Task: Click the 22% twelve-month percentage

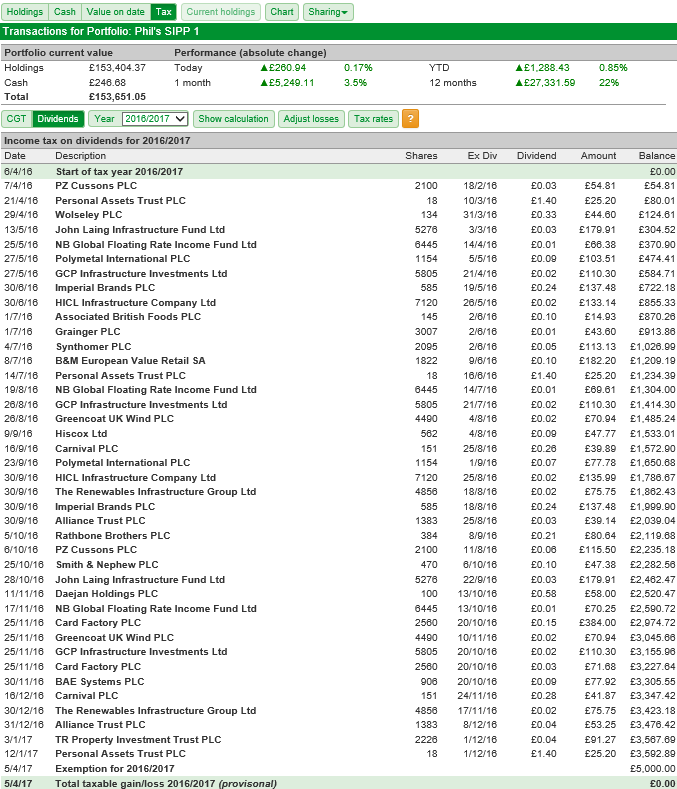Action: coord(609,83)
